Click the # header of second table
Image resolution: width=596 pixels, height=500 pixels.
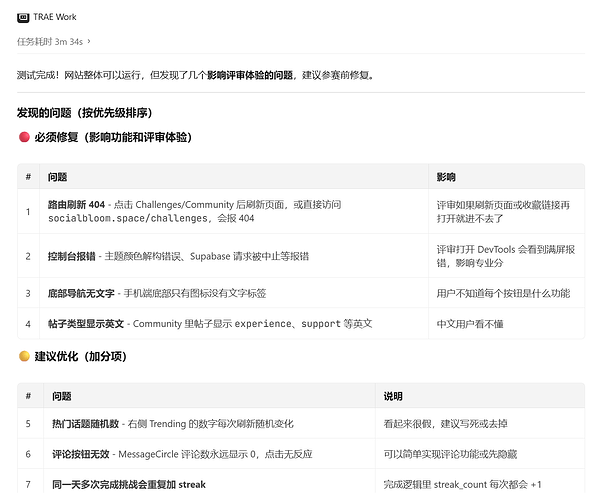click(28, 396)
